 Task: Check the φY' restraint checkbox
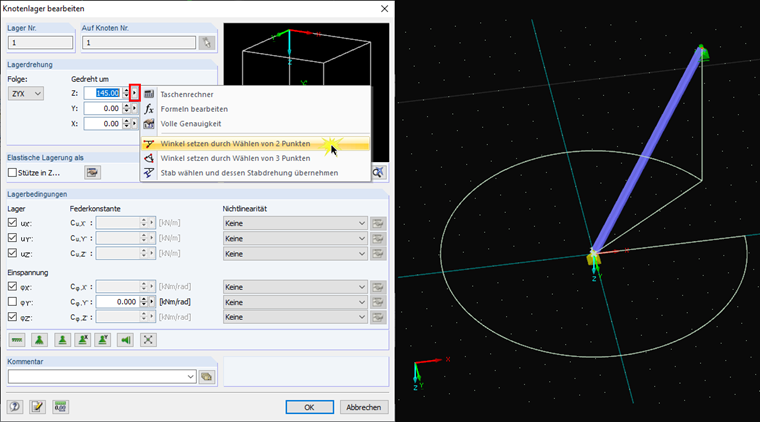(x=12, y=302)
